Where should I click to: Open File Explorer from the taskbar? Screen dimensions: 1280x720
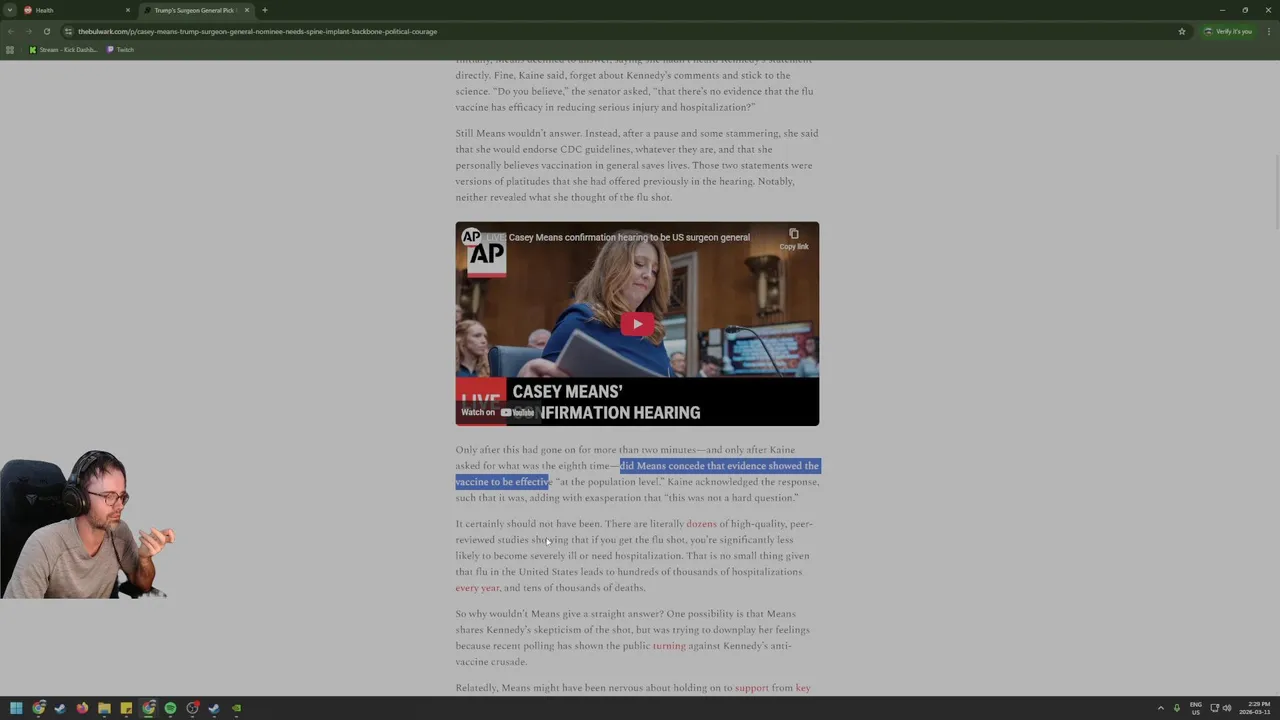104,708
